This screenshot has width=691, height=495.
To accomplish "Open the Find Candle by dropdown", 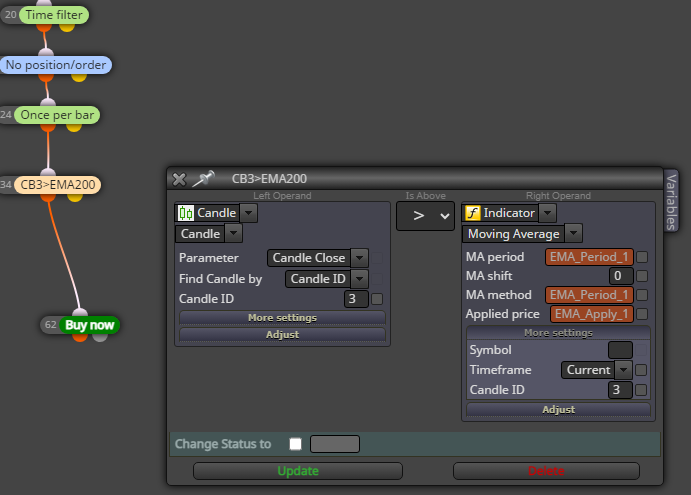I will 360,279.
